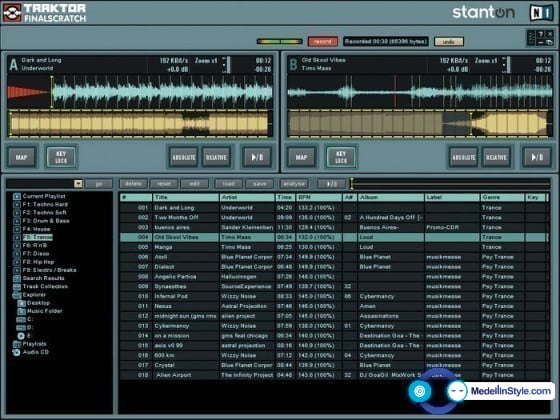This screenshot has height=420, width=560.
Task: Select track 011 Nexus
Action: (x=333, y=306)
